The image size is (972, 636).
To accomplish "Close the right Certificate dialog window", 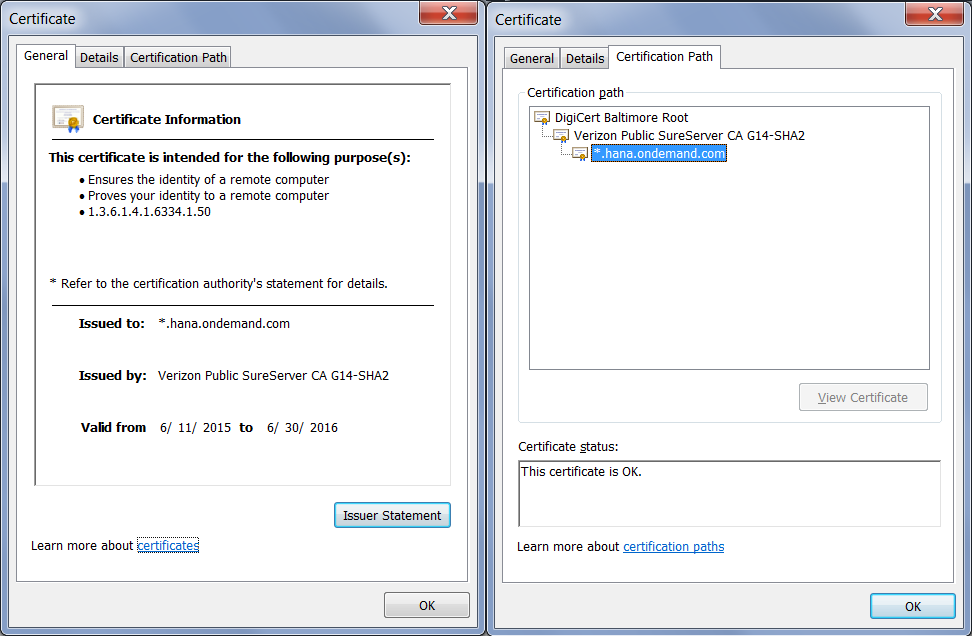I will pyautogui.click(x=933, y=14).
